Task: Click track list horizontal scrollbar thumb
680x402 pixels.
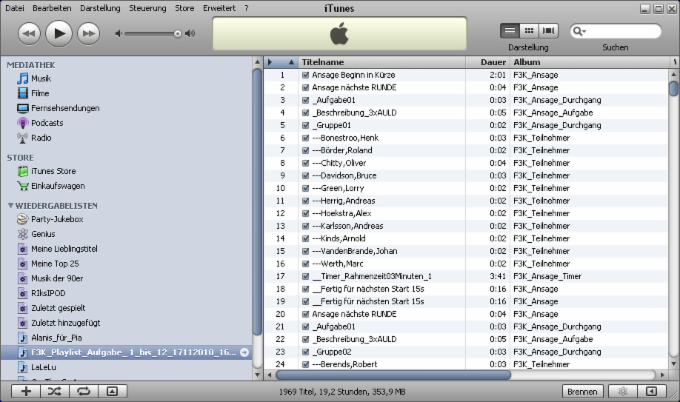Action: (x=393, y=375)
